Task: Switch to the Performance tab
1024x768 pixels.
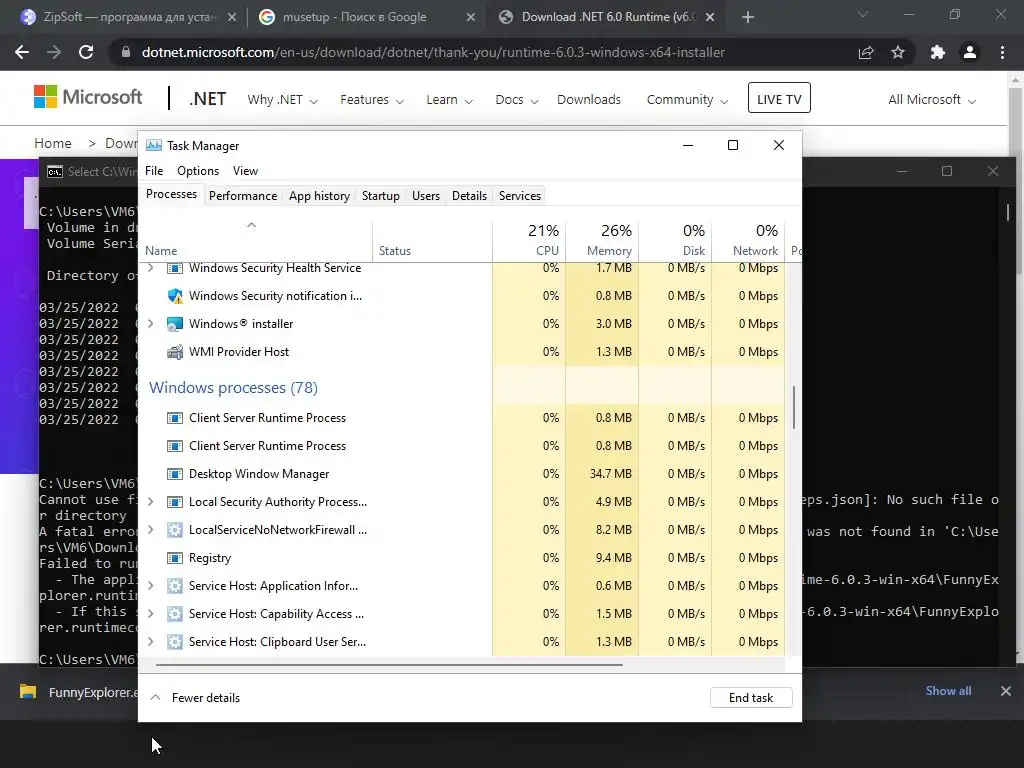Action: (x=243, y=196)
